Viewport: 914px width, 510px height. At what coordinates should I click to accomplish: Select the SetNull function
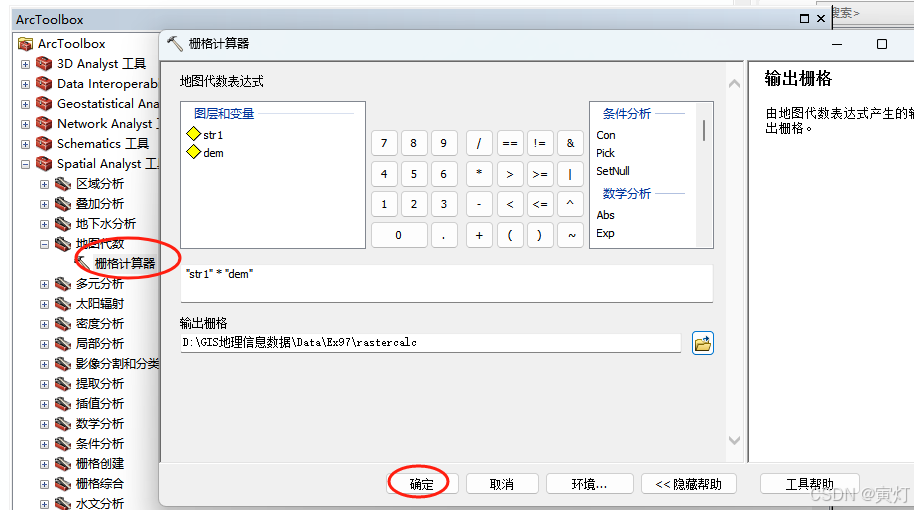click(613, 171)
